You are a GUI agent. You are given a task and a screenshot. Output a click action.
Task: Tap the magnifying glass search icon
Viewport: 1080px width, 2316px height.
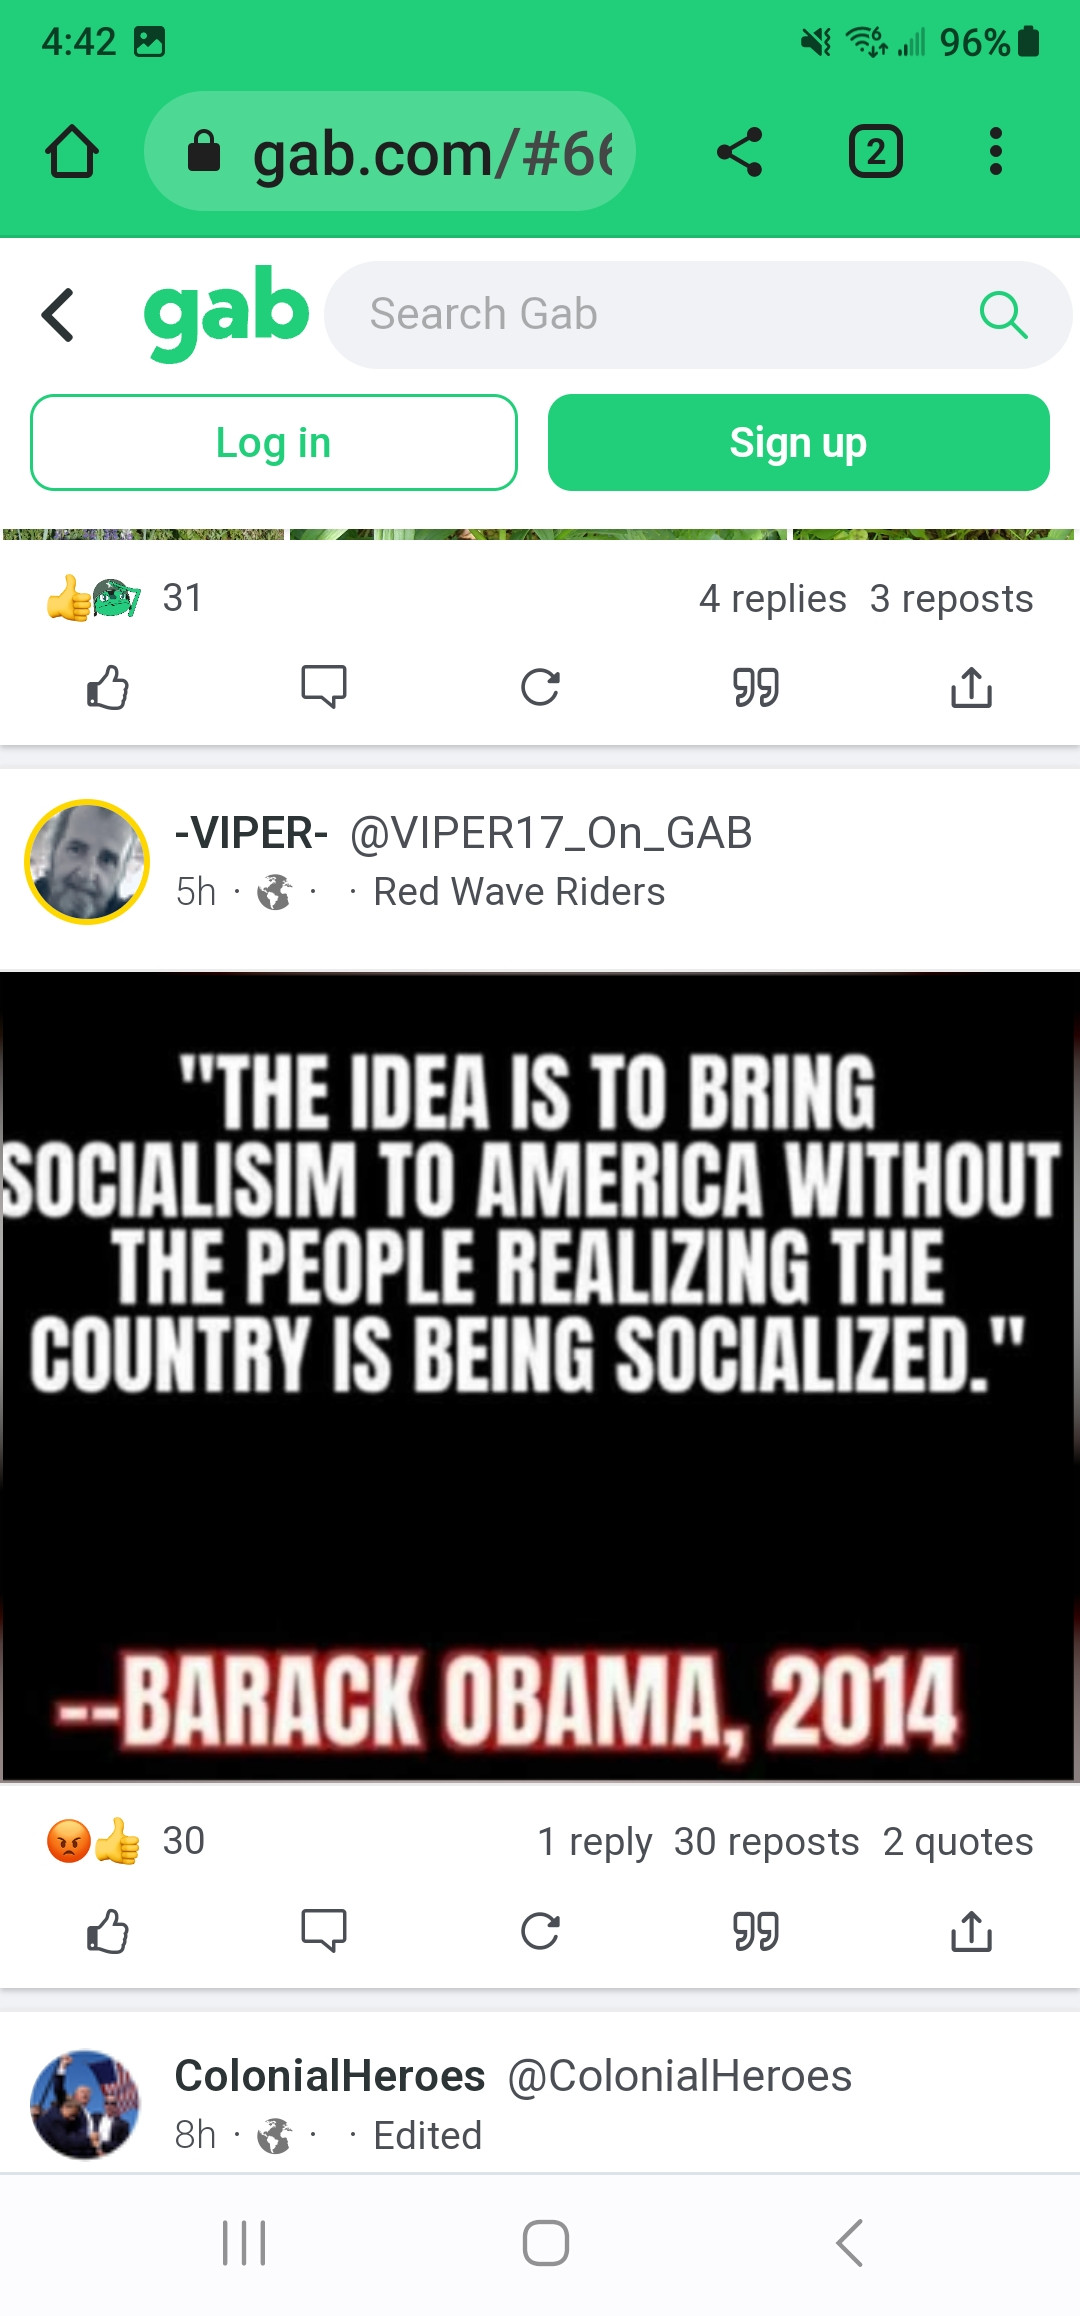[1003, 315]
